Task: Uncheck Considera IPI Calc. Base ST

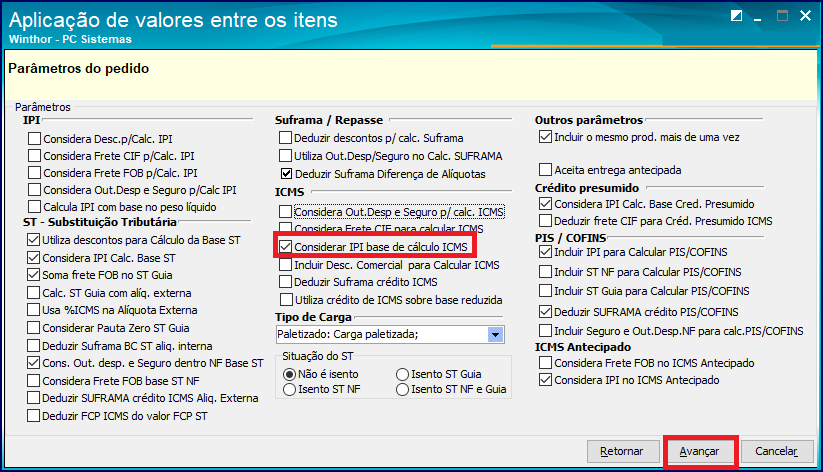Action: (x=34, y=258)
